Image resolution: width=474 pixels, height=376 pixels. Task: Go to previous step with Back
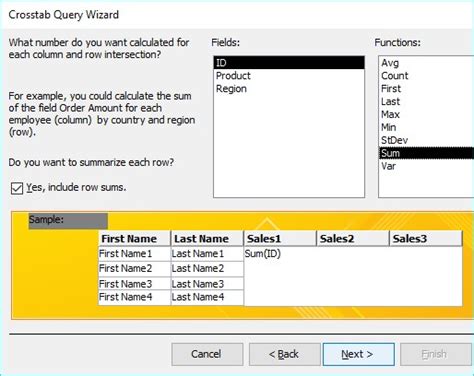pyautogui.click(x=284, y=354)
